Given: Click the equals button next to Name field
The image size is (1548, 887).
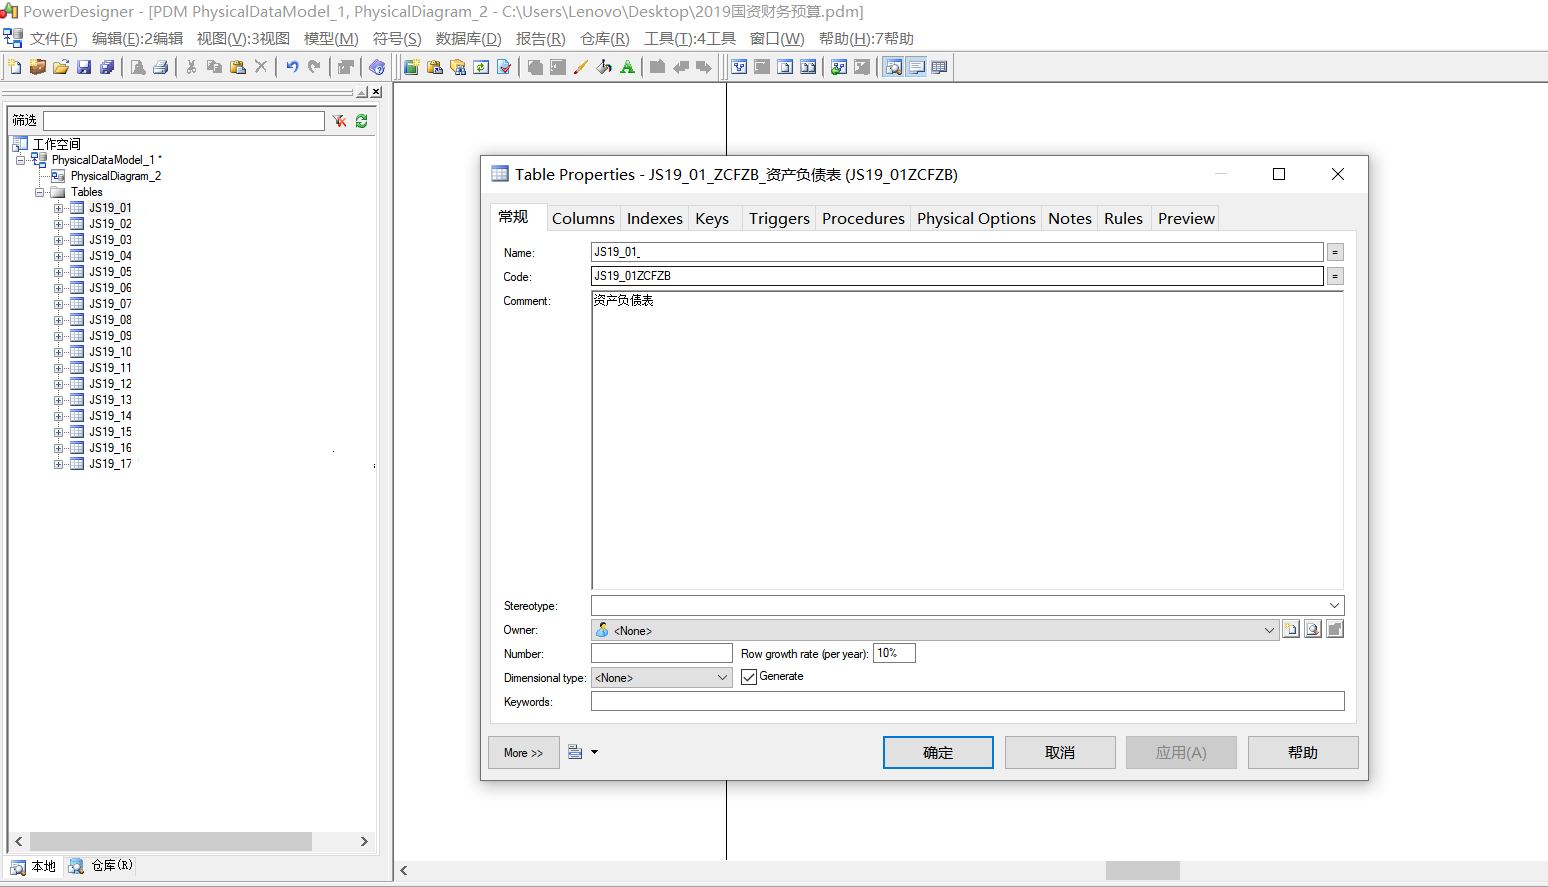Looking at the screenshot, I should (x=1335, y=252).
